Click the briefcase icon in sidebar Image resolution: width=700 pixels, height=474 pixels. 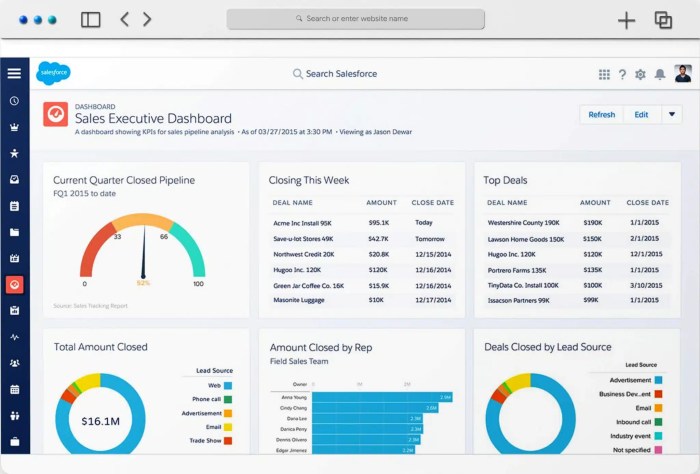(14, 441)
